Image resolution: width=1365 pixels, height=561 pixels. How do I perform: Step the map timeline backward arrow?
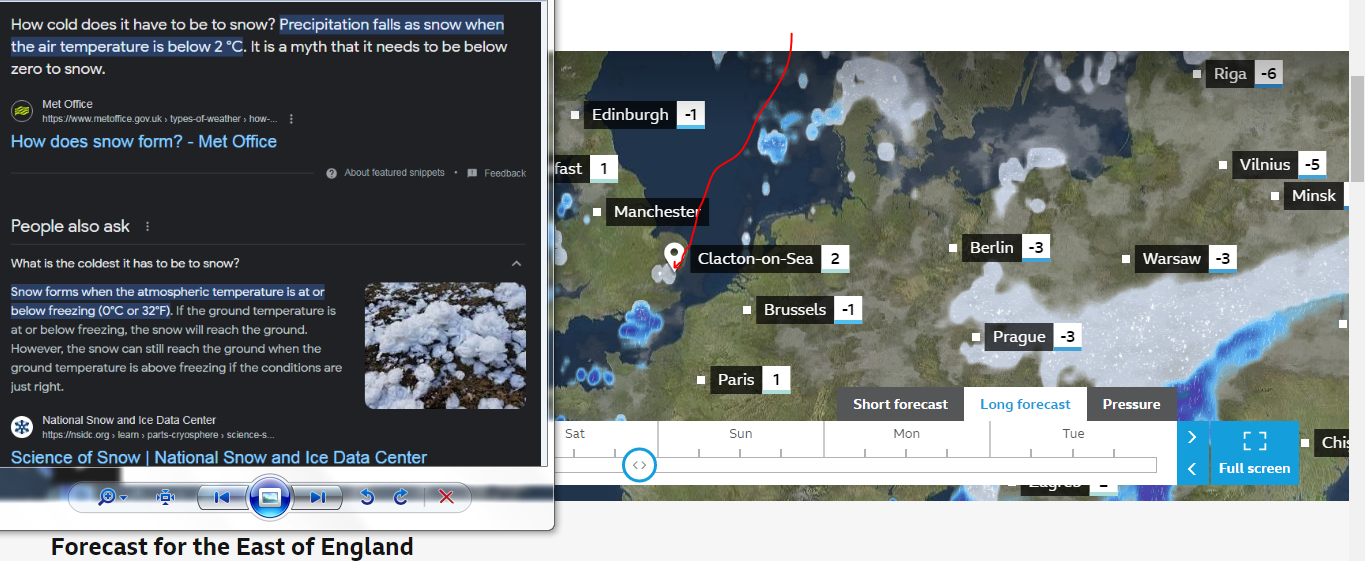pyautogui.click(x=1192, y=469)
